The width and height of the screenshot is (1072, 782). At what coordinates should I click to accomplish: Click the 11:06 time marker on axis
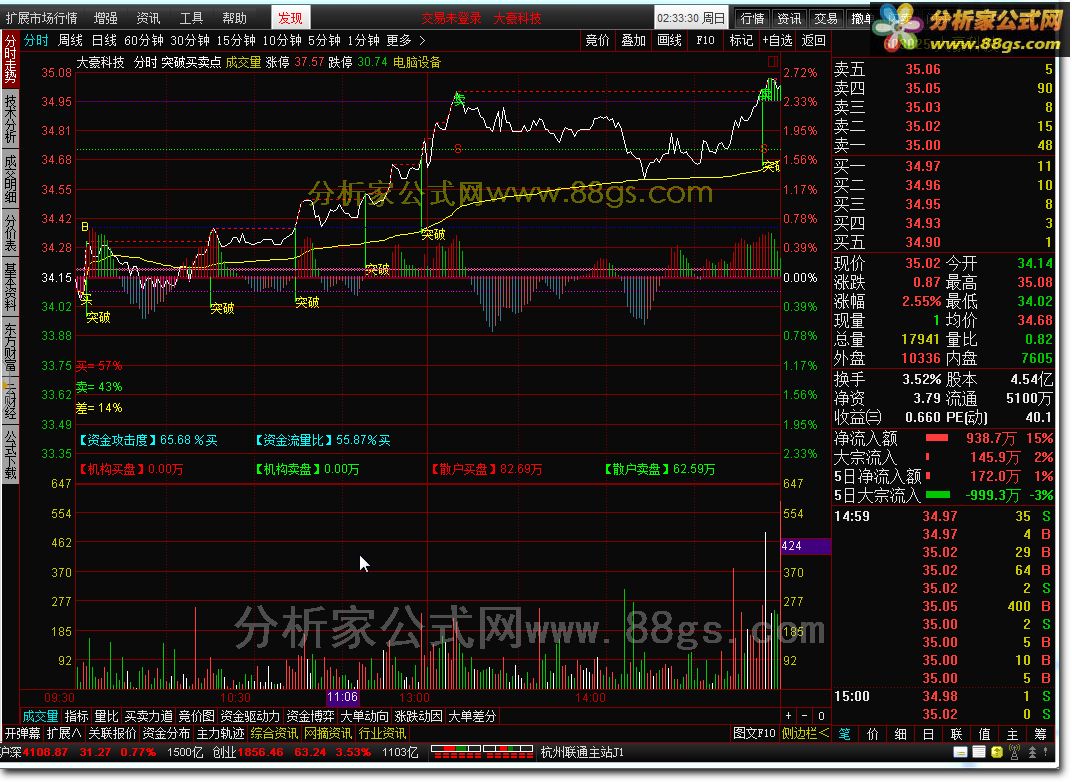(x=343, y=697)
